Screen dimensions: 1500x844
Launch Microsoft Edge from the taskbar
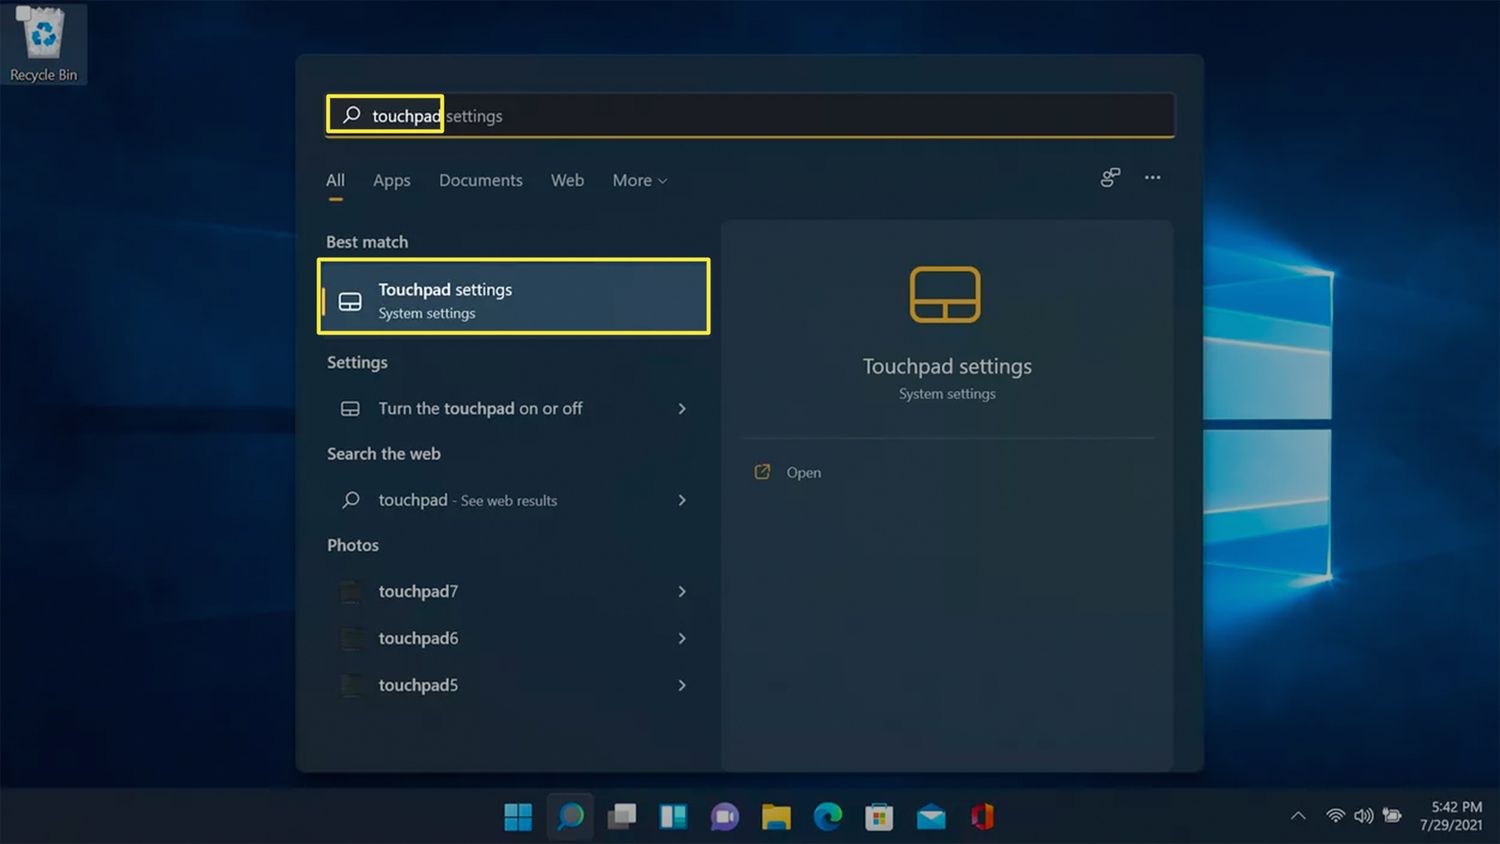tap(828, 817)
